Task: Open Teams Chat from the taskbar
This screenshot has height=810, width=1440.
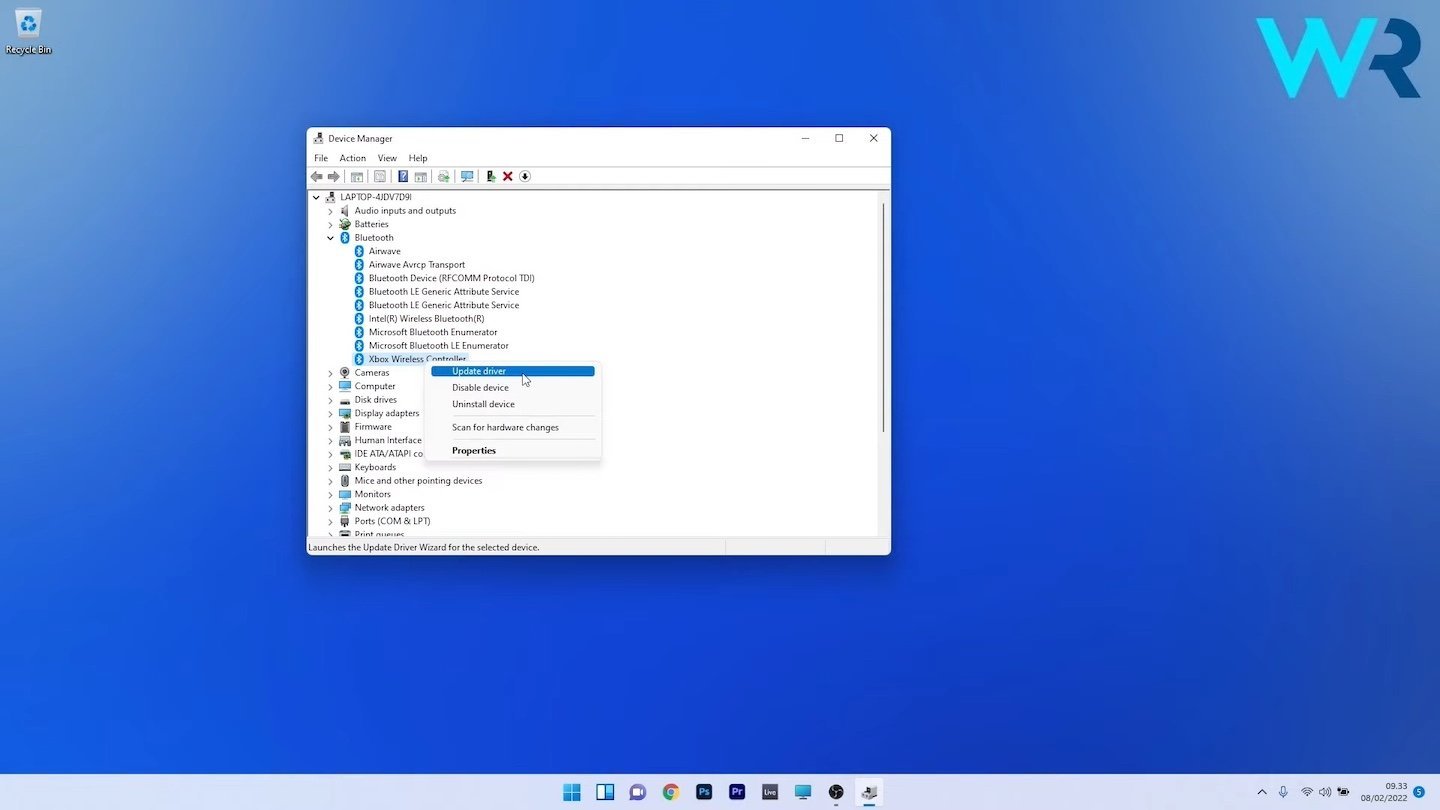Action: pyautogui.click(x=638, y=792)
